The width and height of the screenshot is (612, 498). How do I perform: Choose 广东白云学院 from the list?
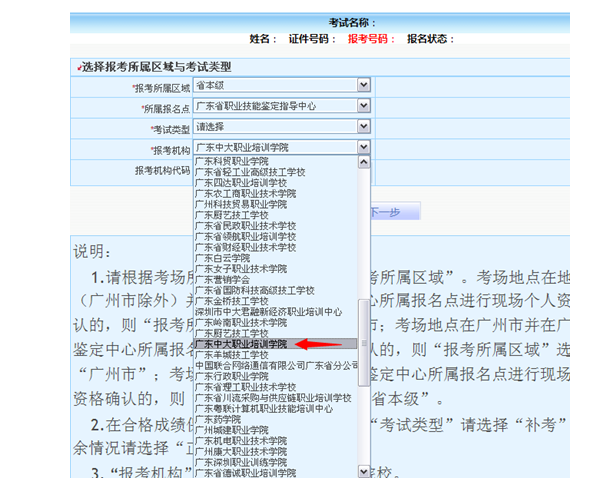point(222,258)
